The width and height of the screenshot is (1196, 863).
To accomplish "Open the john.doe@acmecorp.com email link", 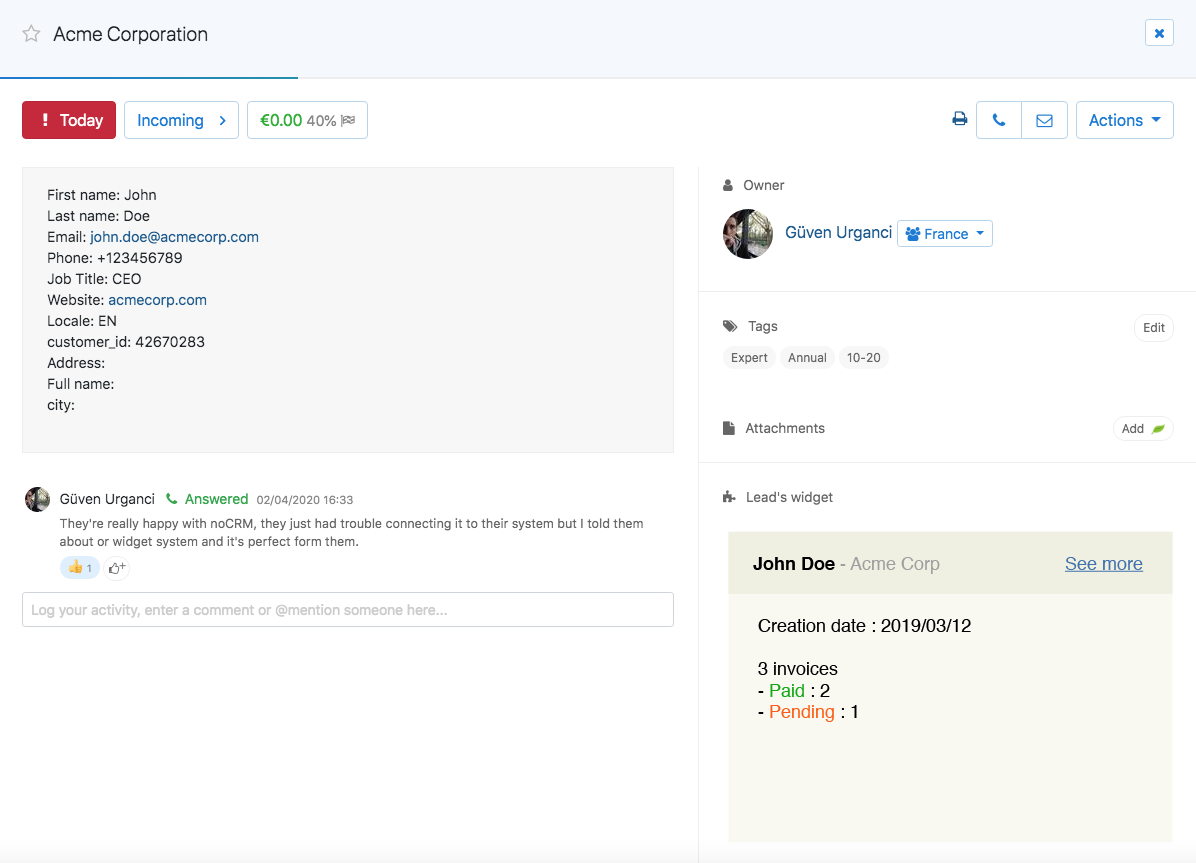I will click(x=174, y=237).
